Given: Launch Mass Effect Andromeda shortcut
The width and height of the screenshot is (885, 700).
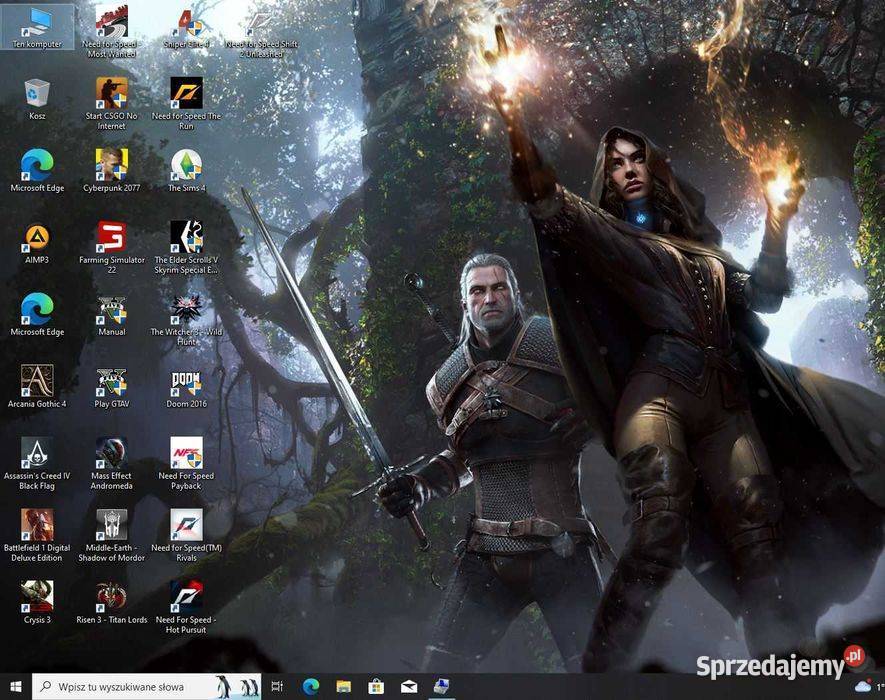Looking at the screenshot, I should tap(111, 454).
